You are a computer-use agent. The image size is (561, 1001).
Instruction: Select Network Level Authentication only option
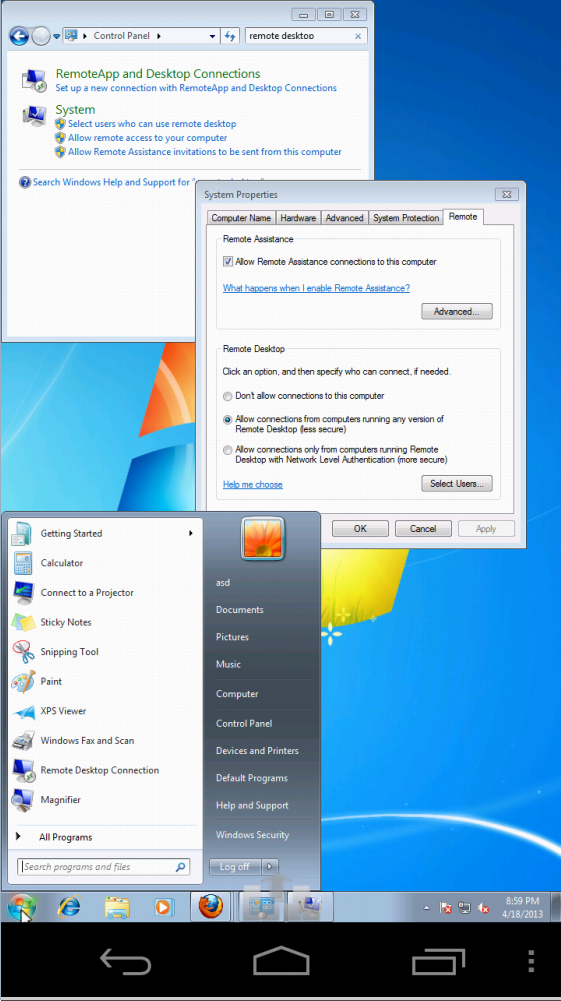point(227,450)
